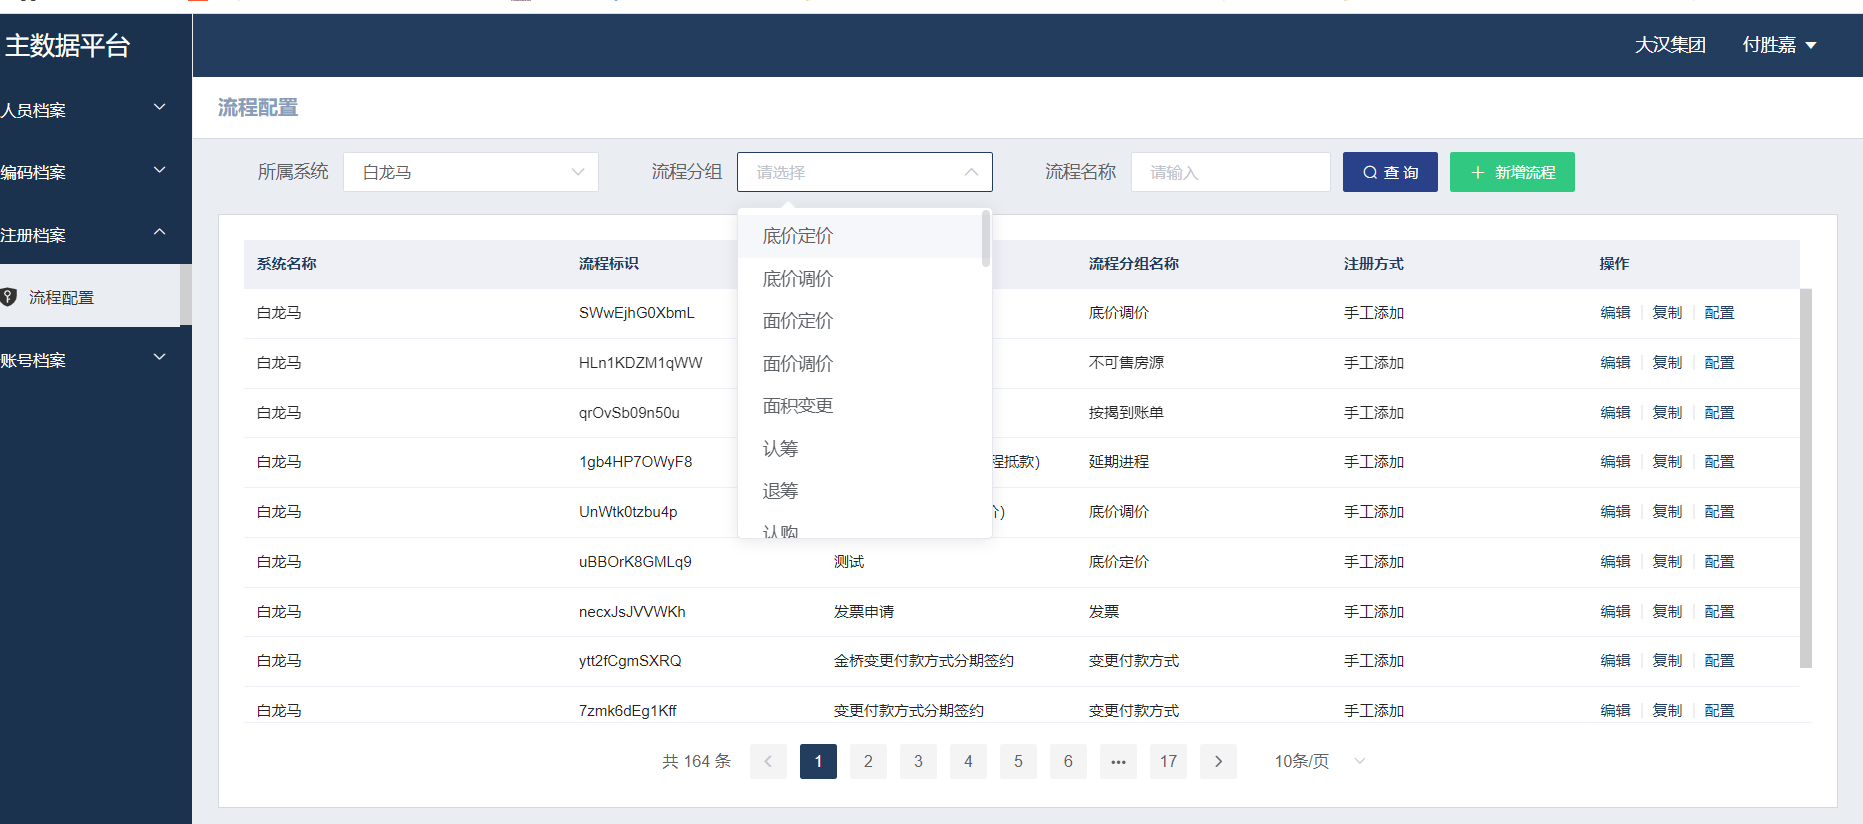The width and height of the screenshot is (1863, 824).
Task: Go to page 3
Action: click(918, 761)
